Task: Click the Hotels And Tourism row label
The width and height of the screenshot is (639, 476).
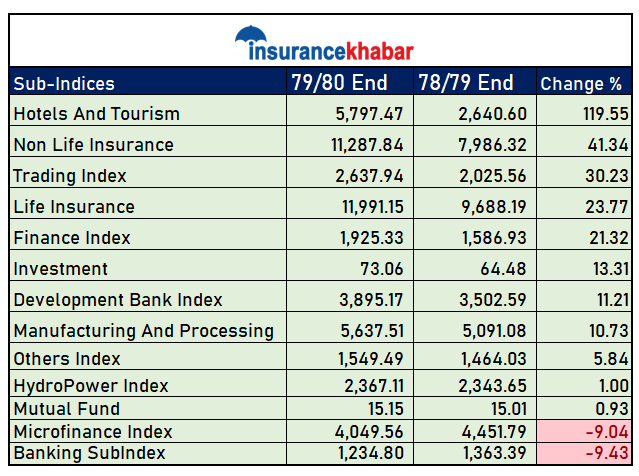Action: pyautogui.click(x=96, y=114)
